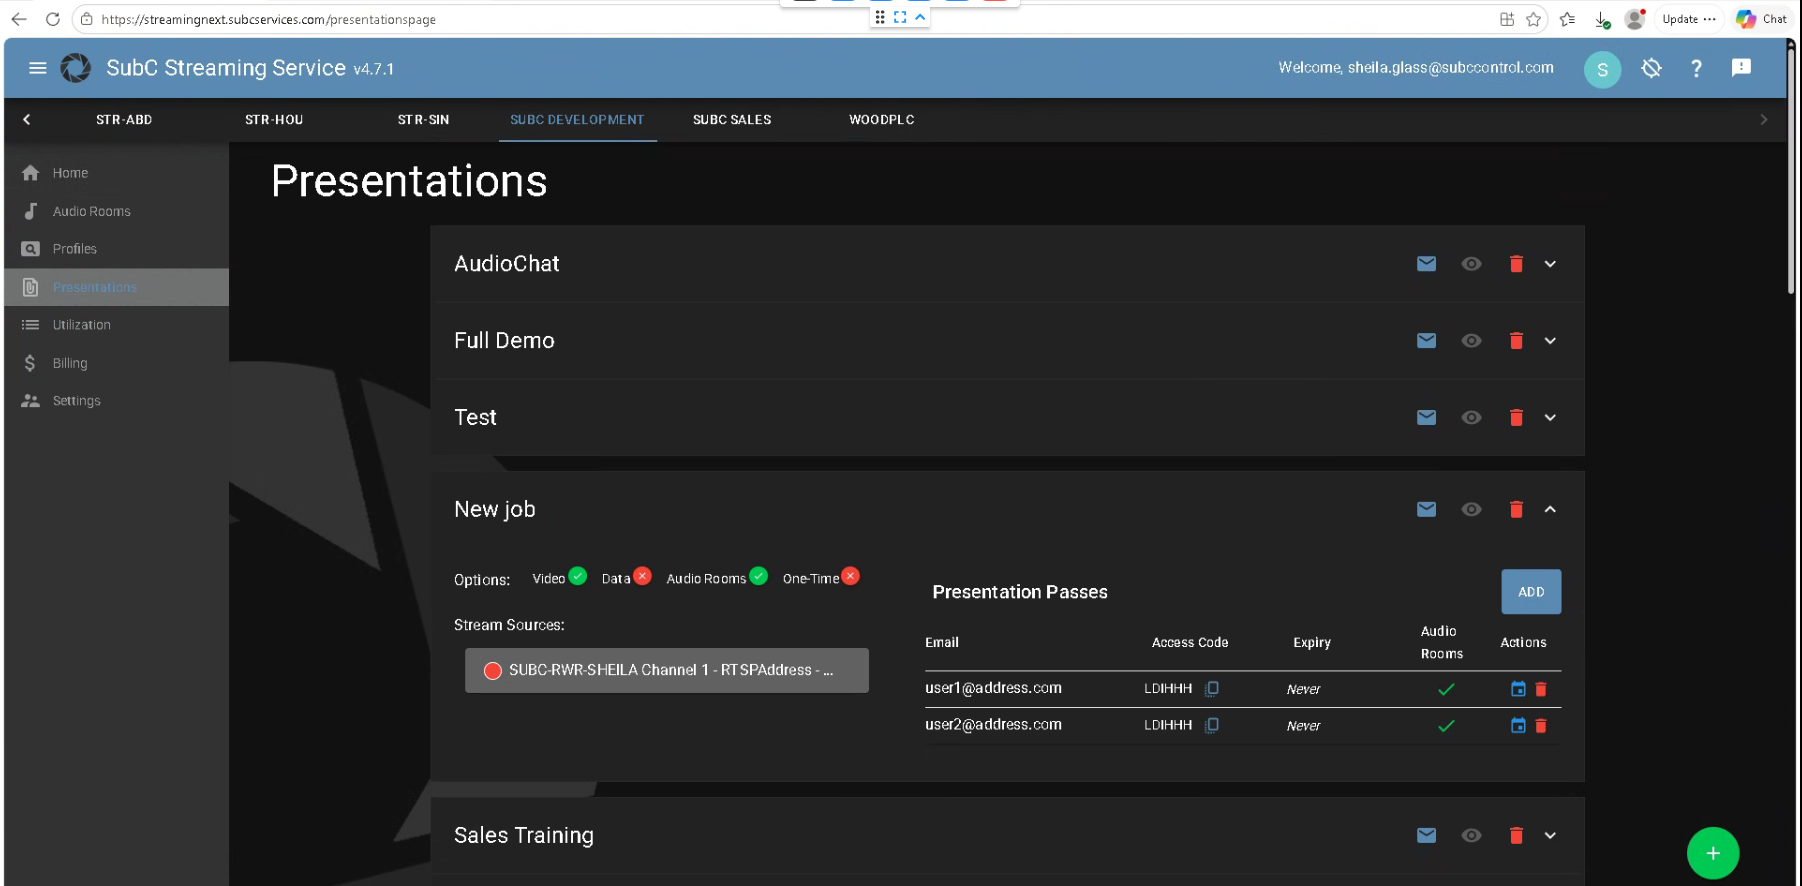Click the green plus add presentation button
The image size is (1802, 886).
1713,853
